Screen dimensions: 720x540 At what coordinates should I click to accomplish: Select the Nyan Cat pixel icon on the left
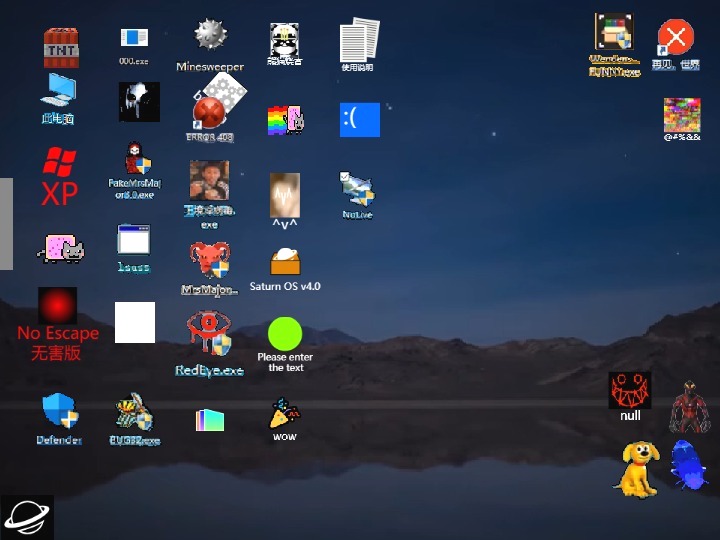[x=60, y=248]
